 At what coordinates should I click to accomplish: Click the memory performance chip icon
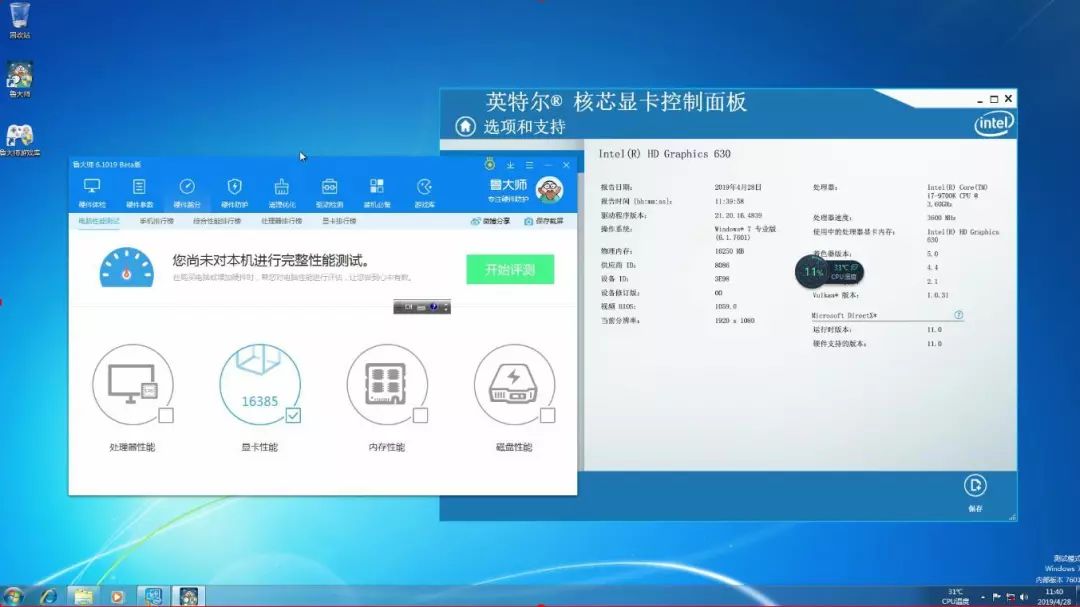pos(386,384)
